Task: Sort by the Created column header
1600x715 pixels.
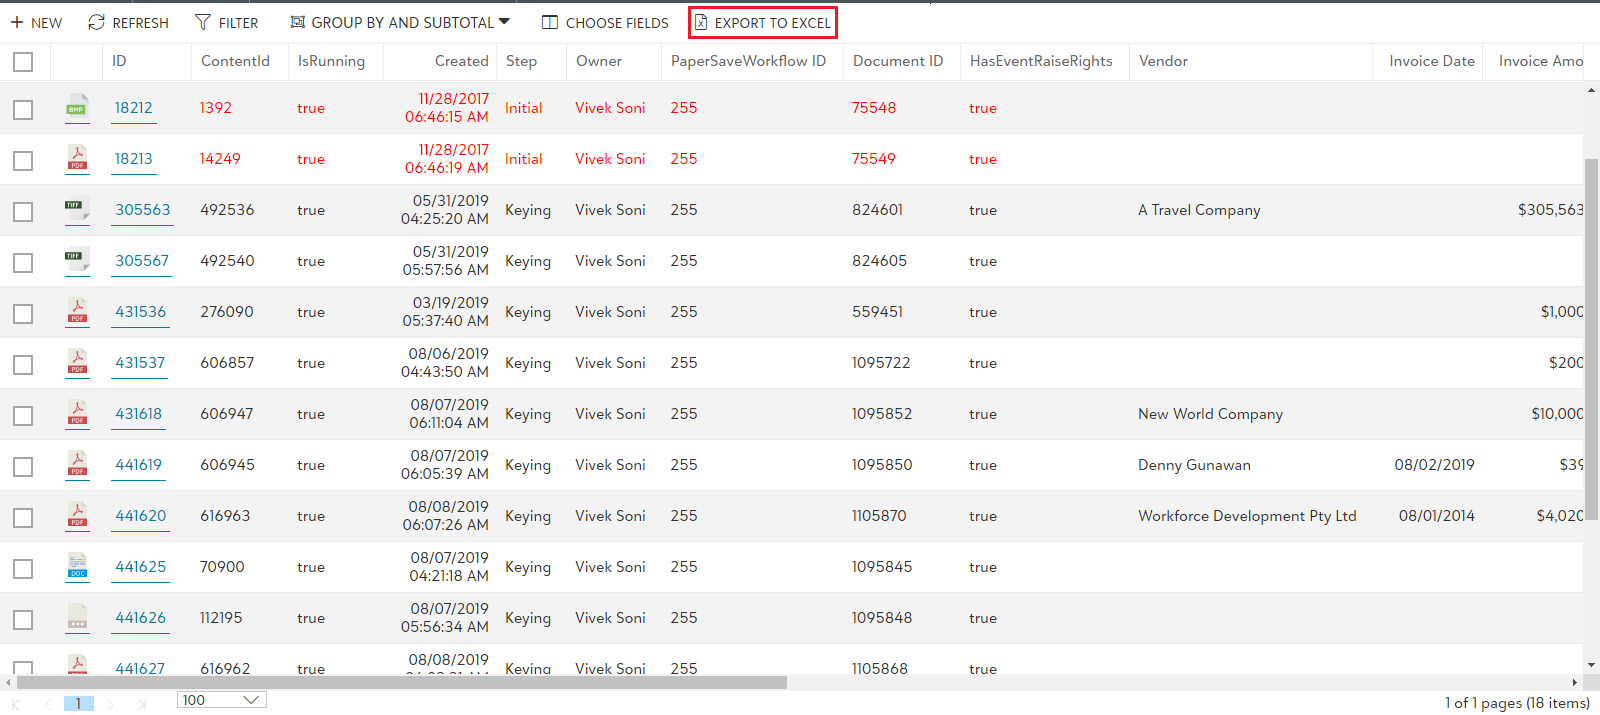Action: coord(461,61)
